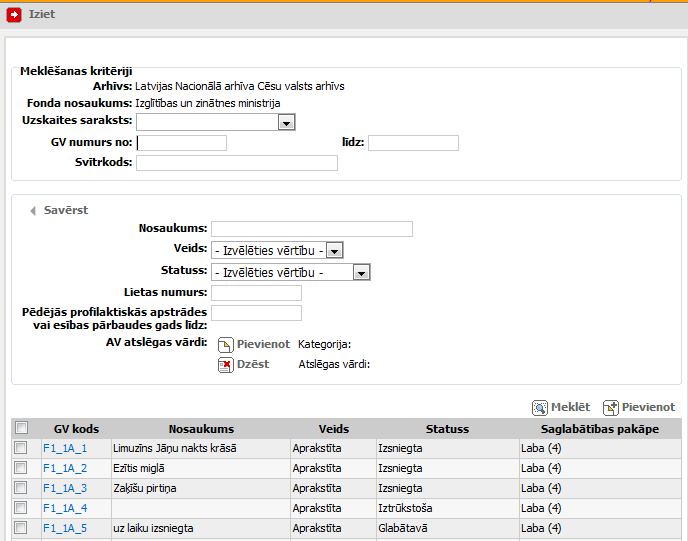Open the Statuss value dropdown
Viewport: 688px width, 541px height.
(362, 272)
